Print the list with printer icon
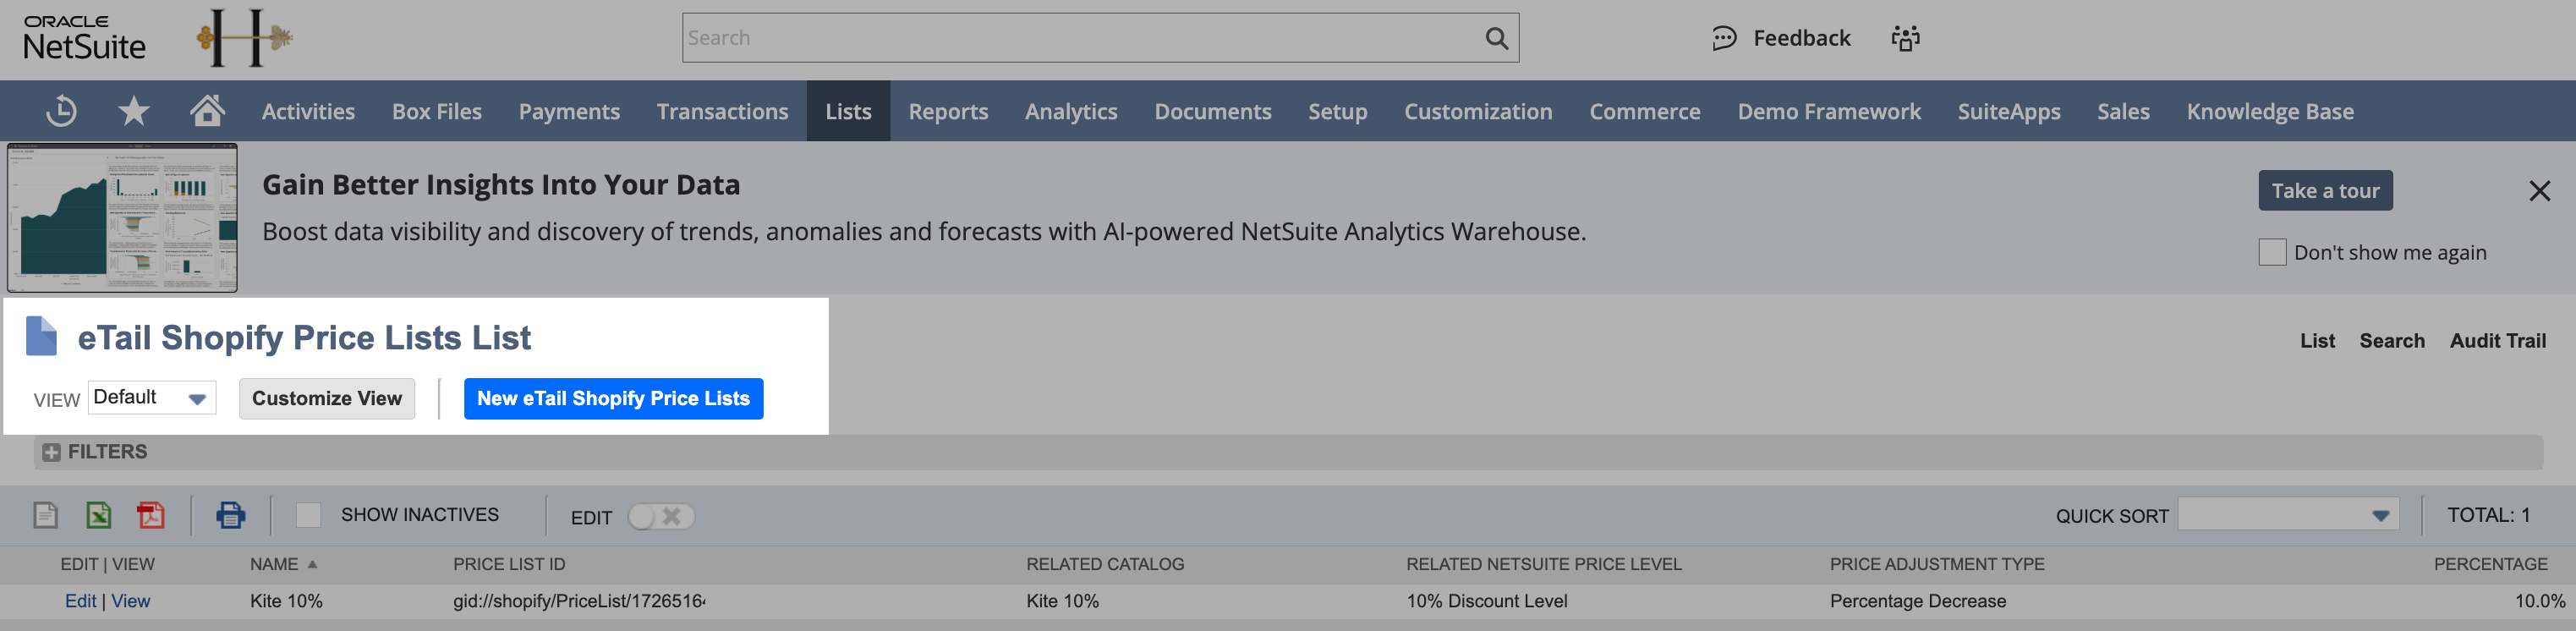Screen dimensions: 2576x631 click(230, 515)
